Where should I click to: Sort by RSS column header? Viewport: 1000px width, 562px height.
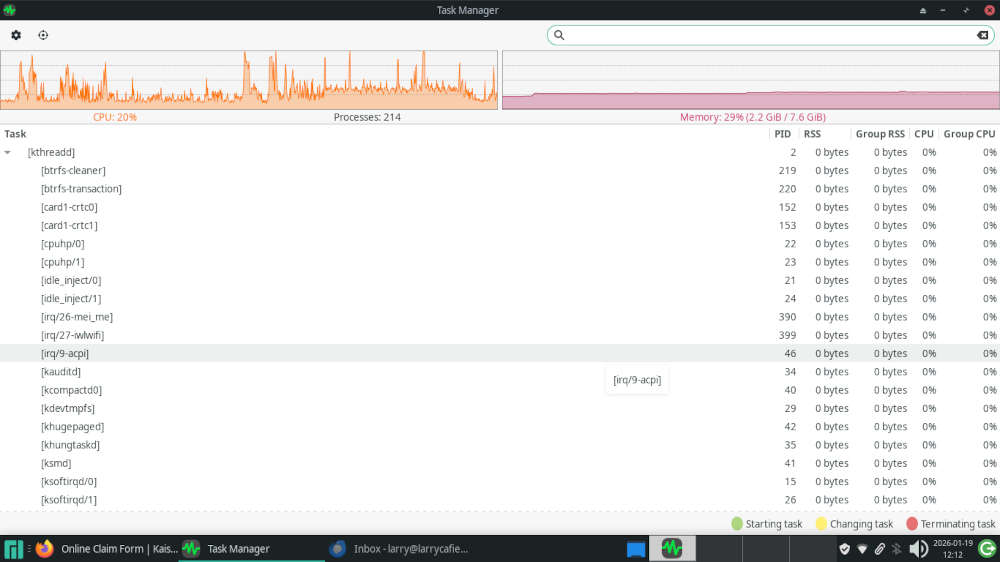coord(812,134)
